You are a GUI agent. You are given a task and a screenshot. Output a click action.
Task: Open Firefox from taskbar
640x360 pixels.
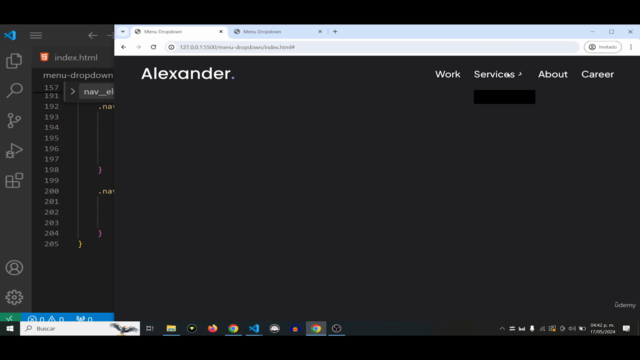pos(213,328)
